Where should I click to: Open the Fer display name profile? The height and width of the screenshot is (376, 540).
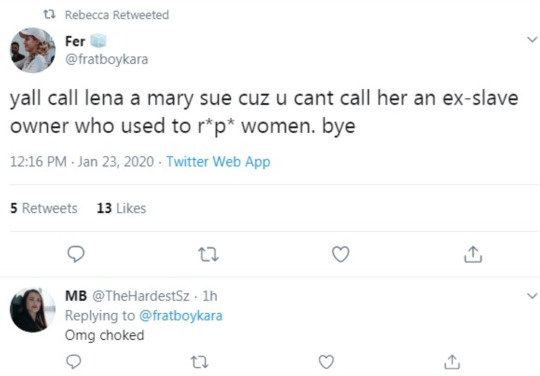pyautogui.click(x=75, y=41)
